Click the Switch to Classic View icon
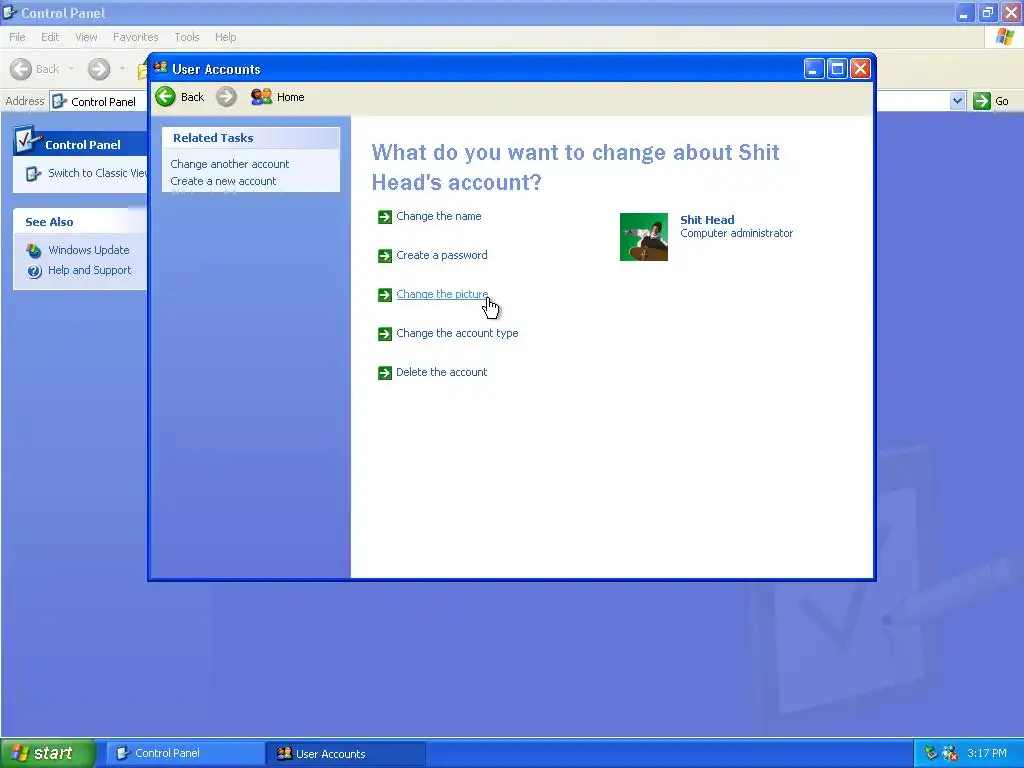This screenshot has width=1024, height=768. (x=33, y=174)
